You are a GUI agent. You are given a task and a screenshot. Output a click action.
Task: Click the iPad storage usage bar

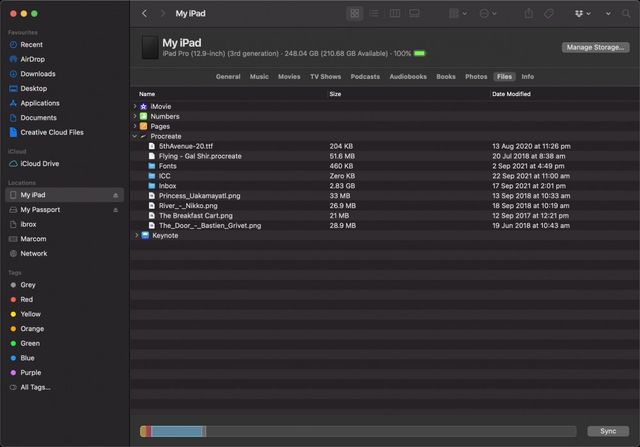point(358,431)
